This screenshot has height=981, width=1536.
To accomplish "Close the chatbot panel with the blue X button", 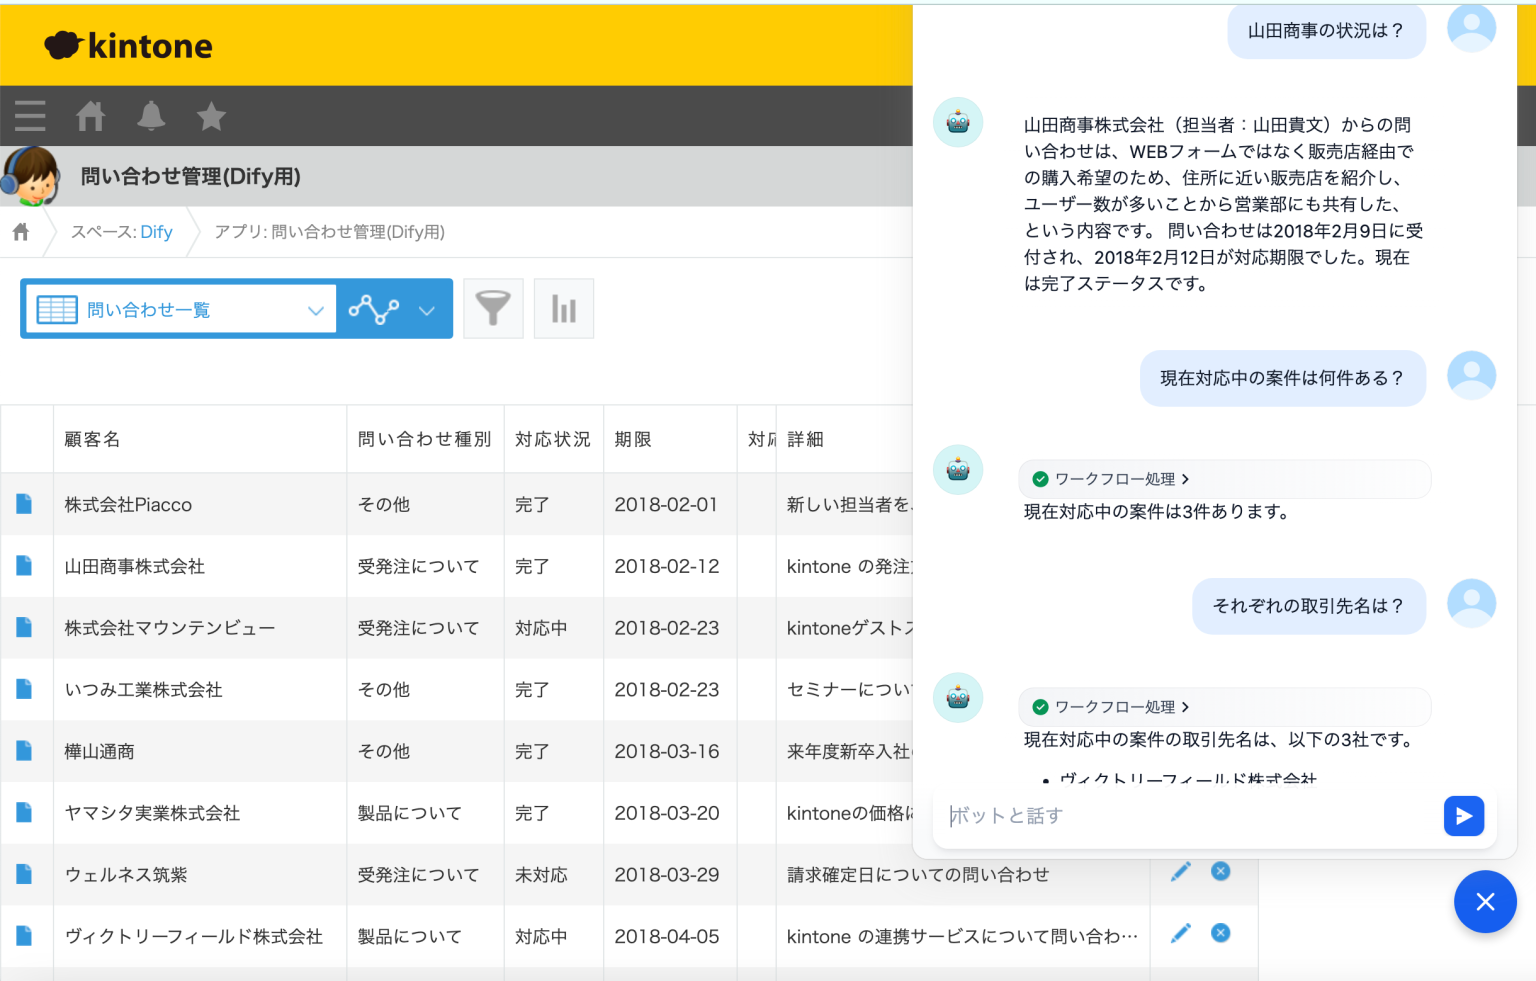I will pyautogui.click(x=1485, y=901).
